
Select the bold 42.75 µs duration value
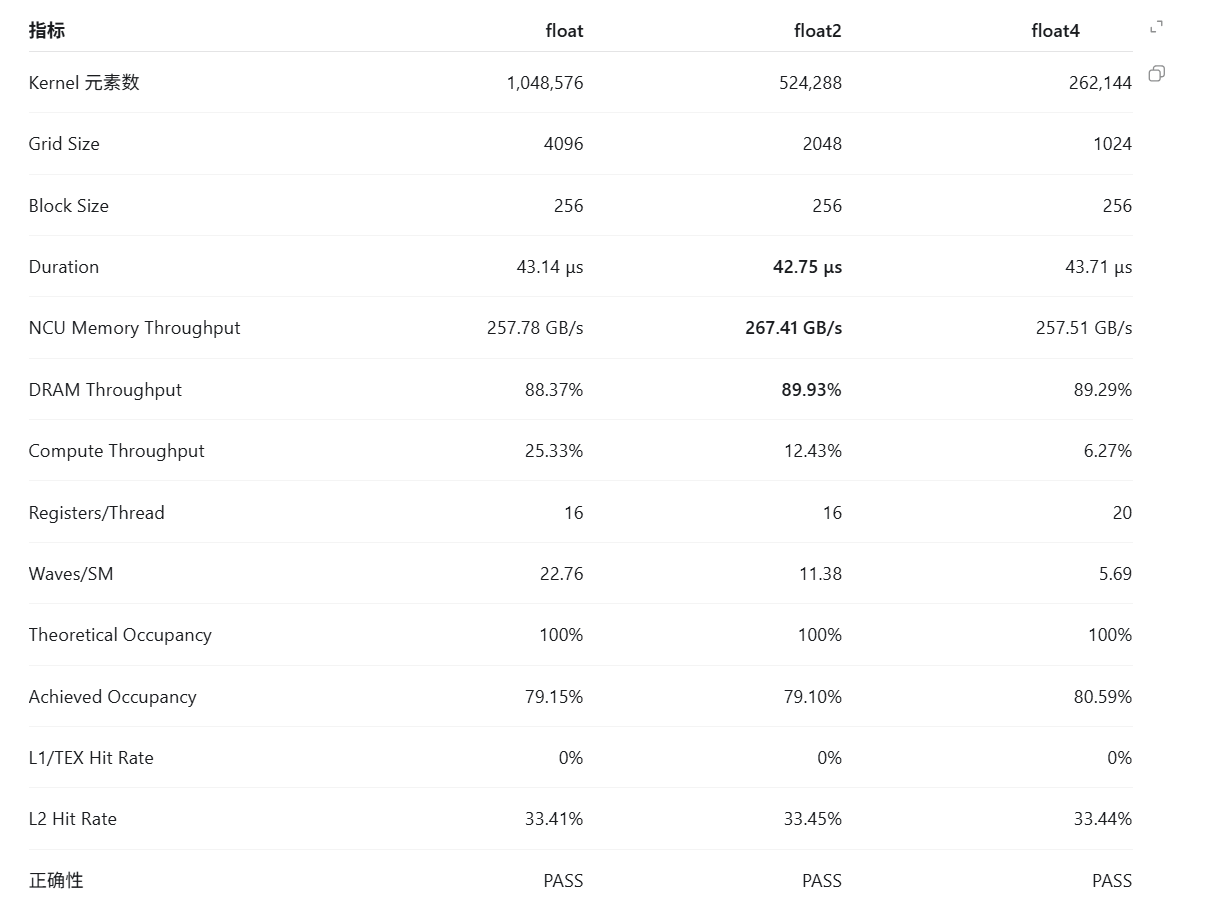tap(808, 267)
